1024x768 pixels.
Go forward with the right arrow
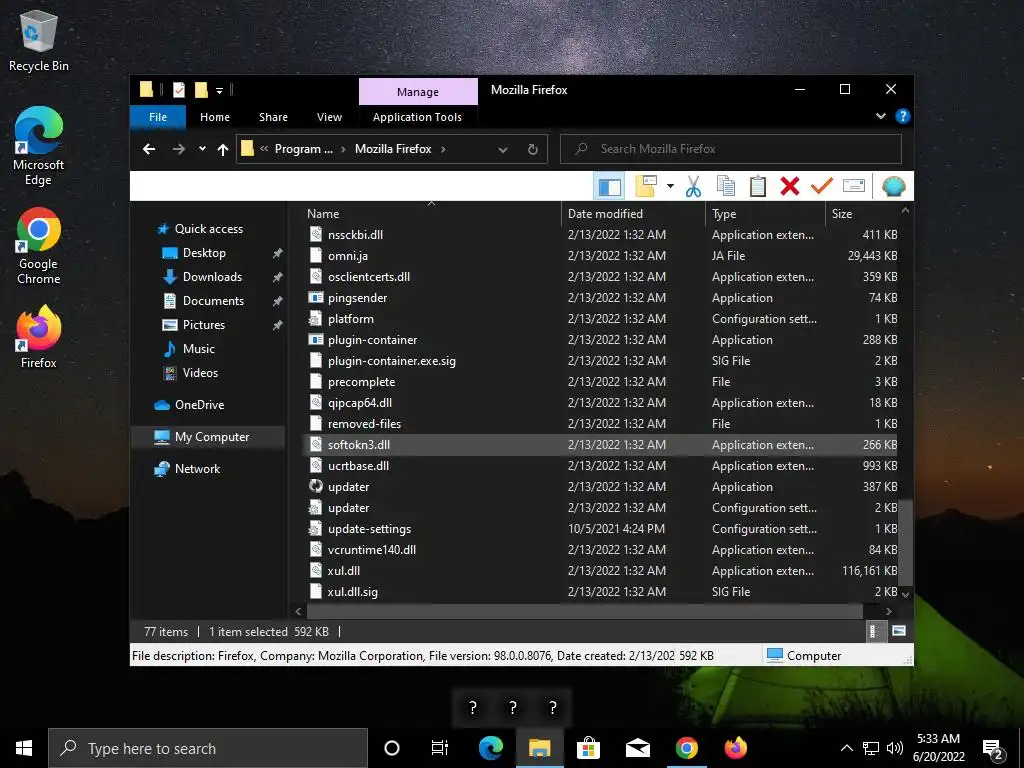click(178, 149)
